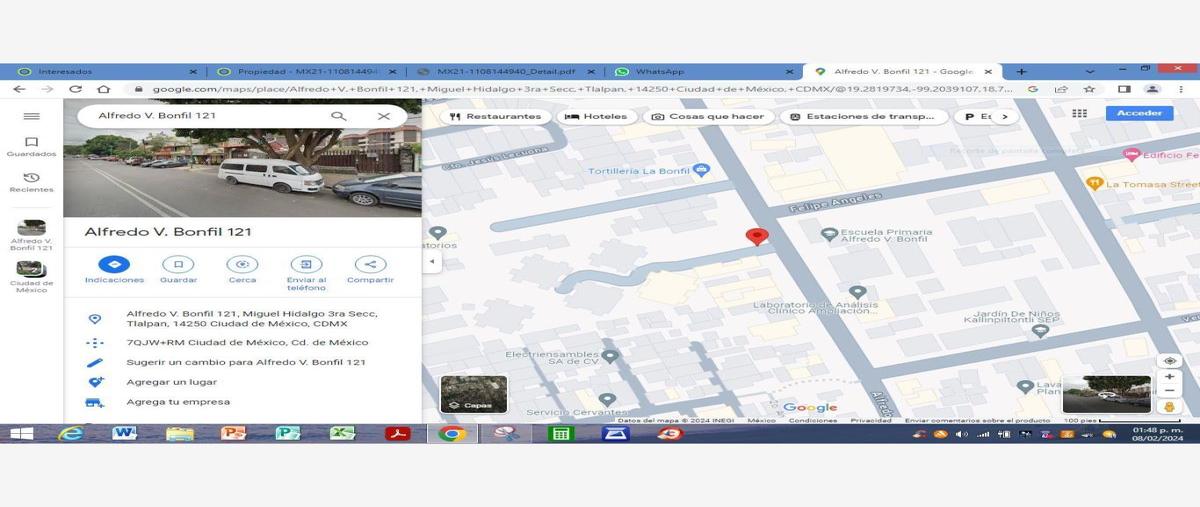The width and height of the screenshot is (1200, 507).
Task: Click the Acceder sign-in button
Action: tap(1139, 113)
